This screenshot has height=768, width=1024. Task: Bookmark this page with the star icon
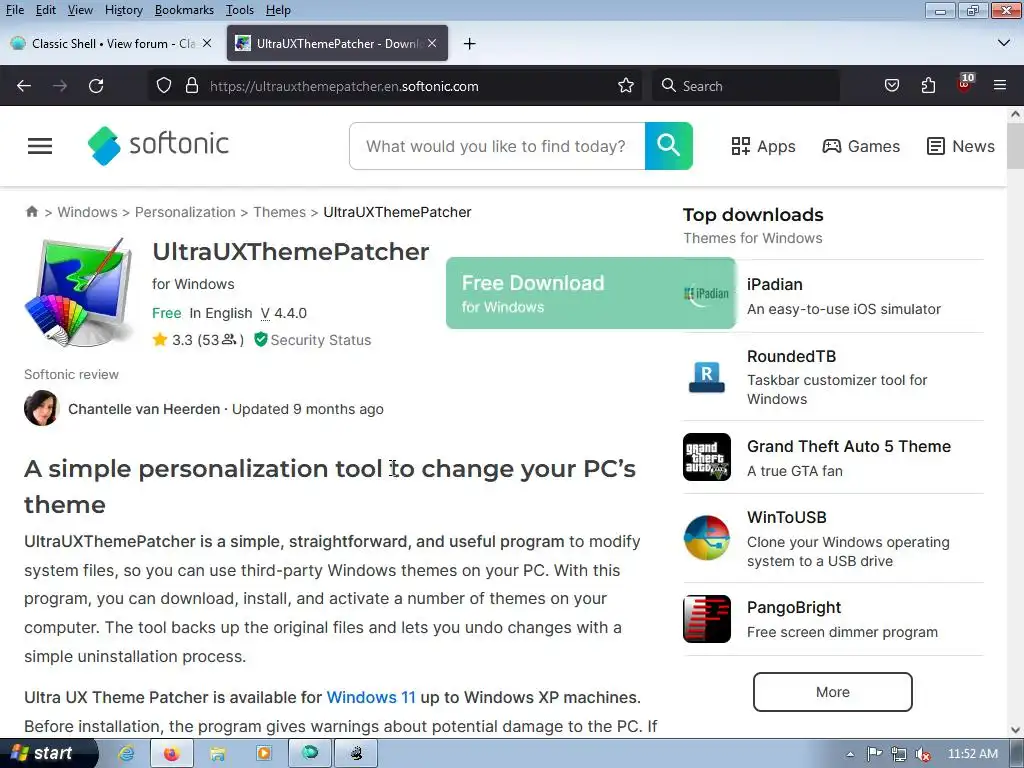[626, 86]
